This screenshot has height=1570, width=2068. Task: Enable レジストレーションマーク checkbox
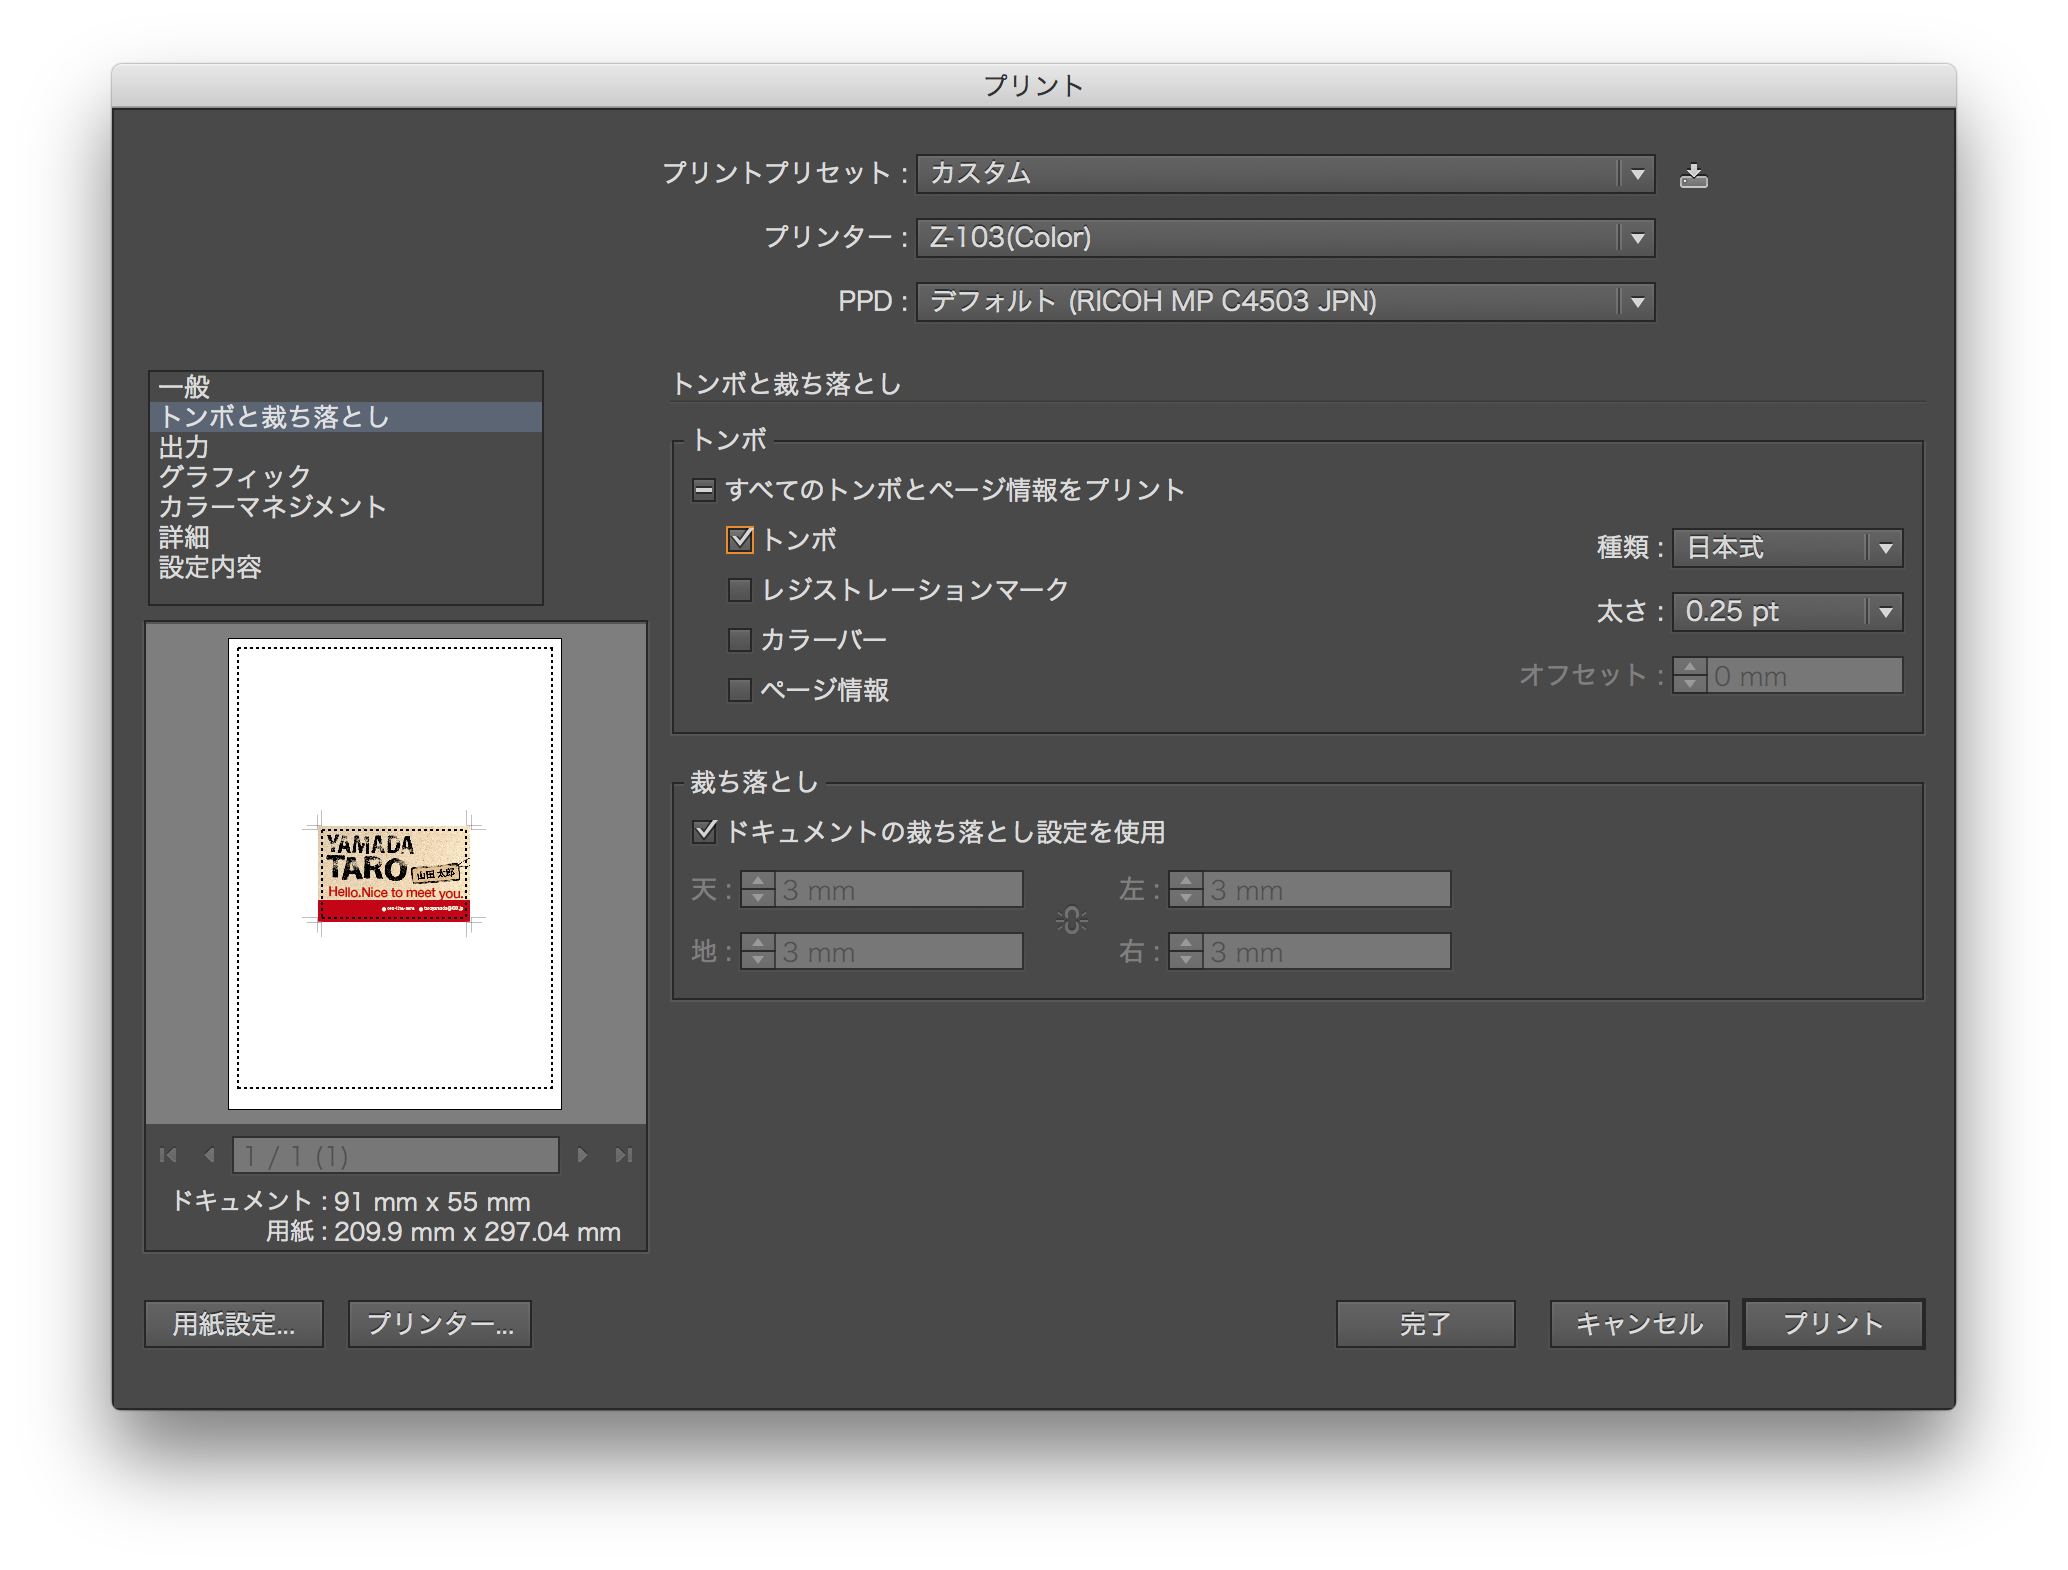pos(740,590)
